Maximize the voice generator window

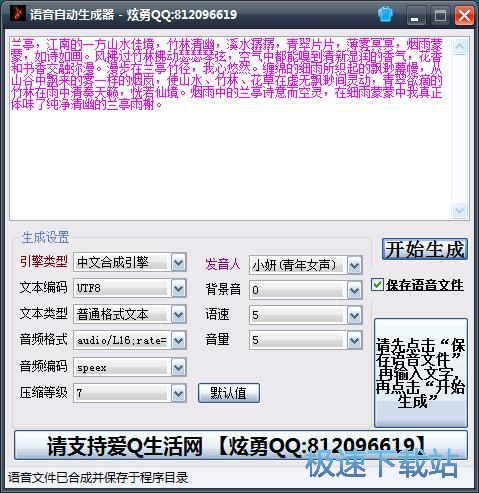click(440, 16)
